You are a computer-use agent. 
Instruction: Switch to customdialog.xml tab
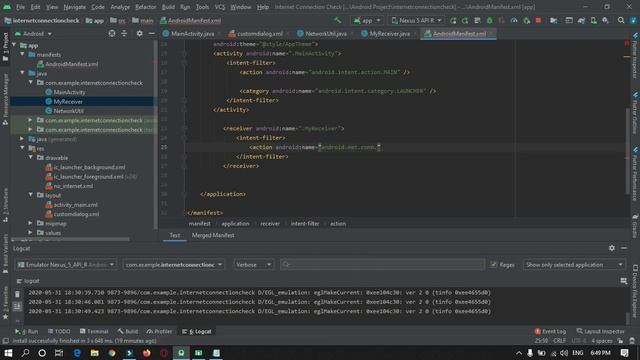click(x=260, y=33)
